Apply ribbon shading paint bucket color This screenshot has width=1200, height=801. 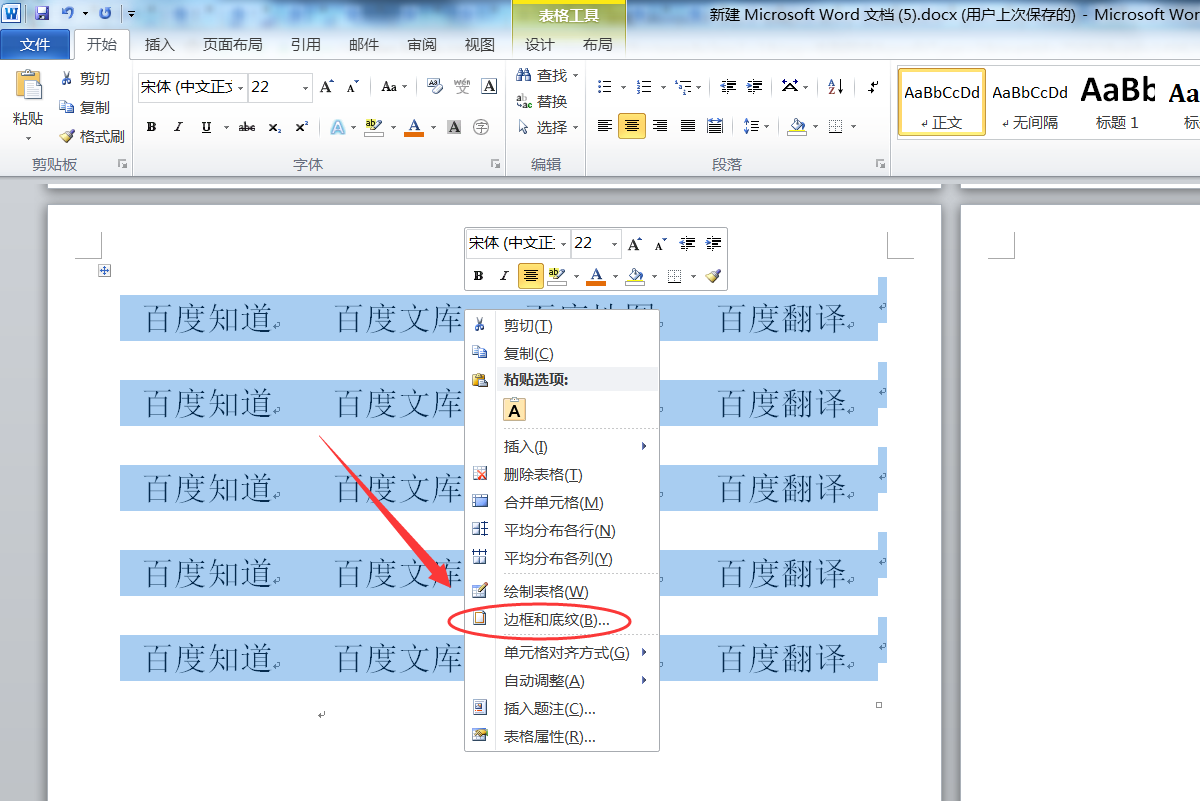[797, 126]
